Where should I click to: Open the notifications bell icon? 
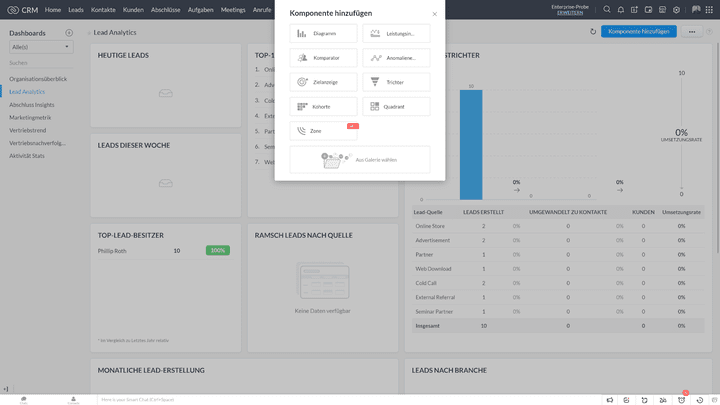[620, 9]
